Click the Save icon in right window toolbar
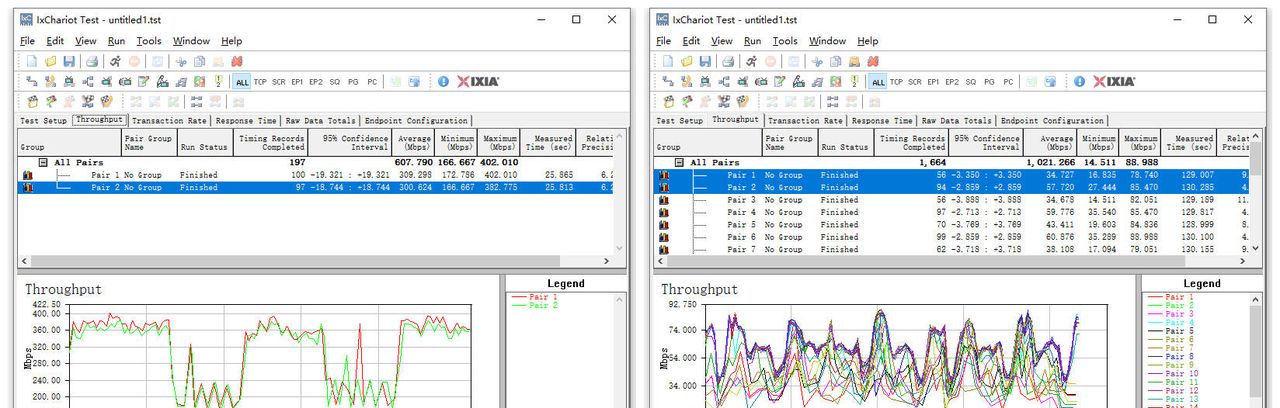The height and width of the screenshot is (408, 1280). pos(704,61)
